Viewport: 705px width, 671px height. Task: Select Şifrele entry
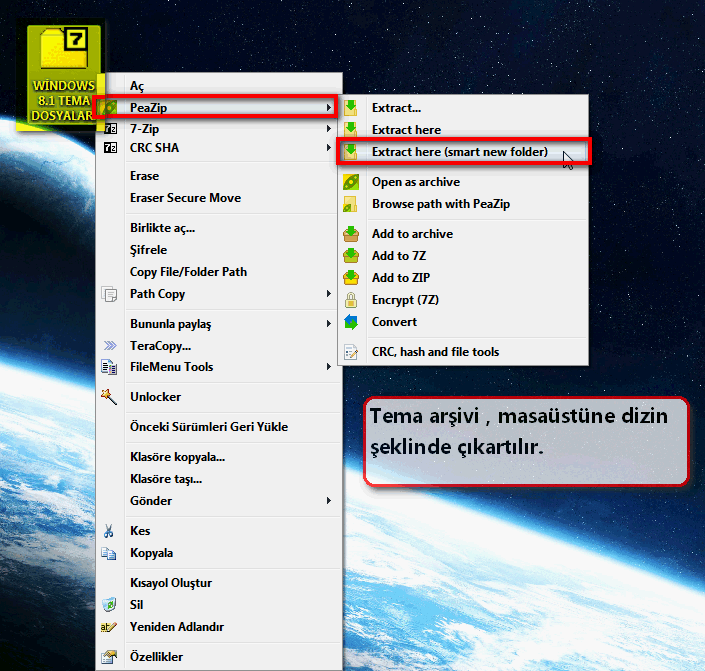pyautogui.click(x=219, y=250)
